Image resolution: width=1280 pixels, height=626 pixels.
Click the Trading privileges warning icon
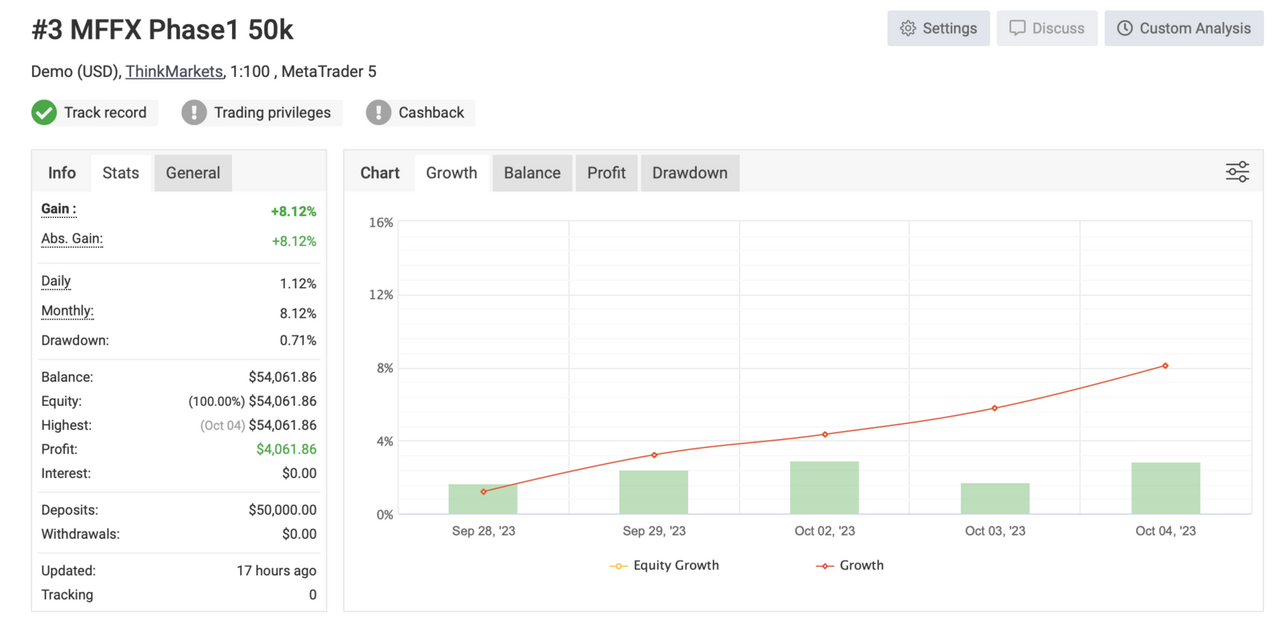[x=194, y=112]
